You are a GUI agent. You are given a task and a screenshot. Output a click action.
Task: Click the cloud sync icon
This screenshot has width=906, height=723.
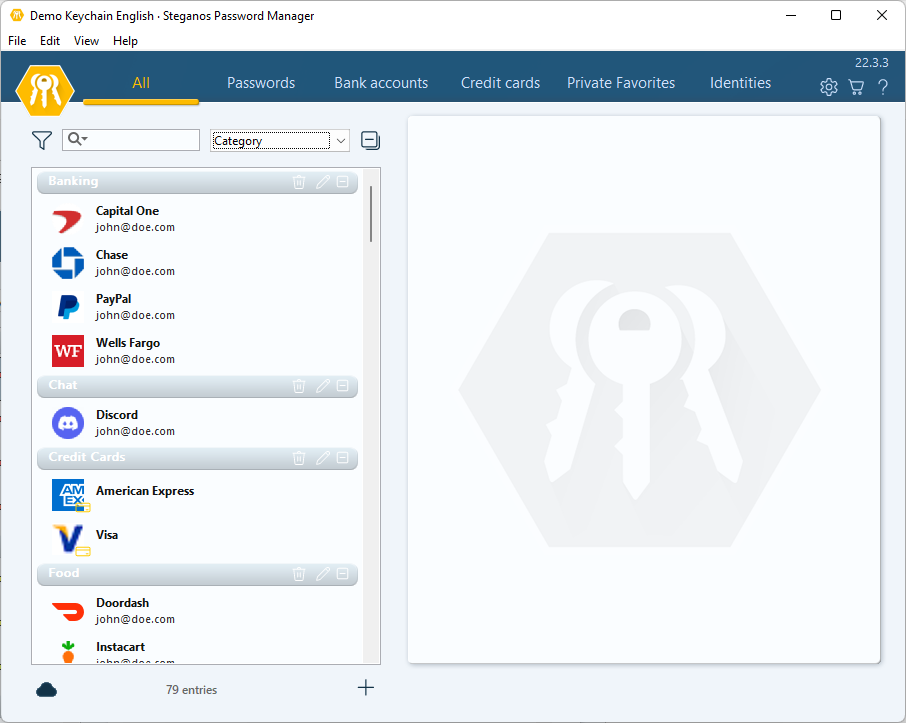click(x=46, y=689)
